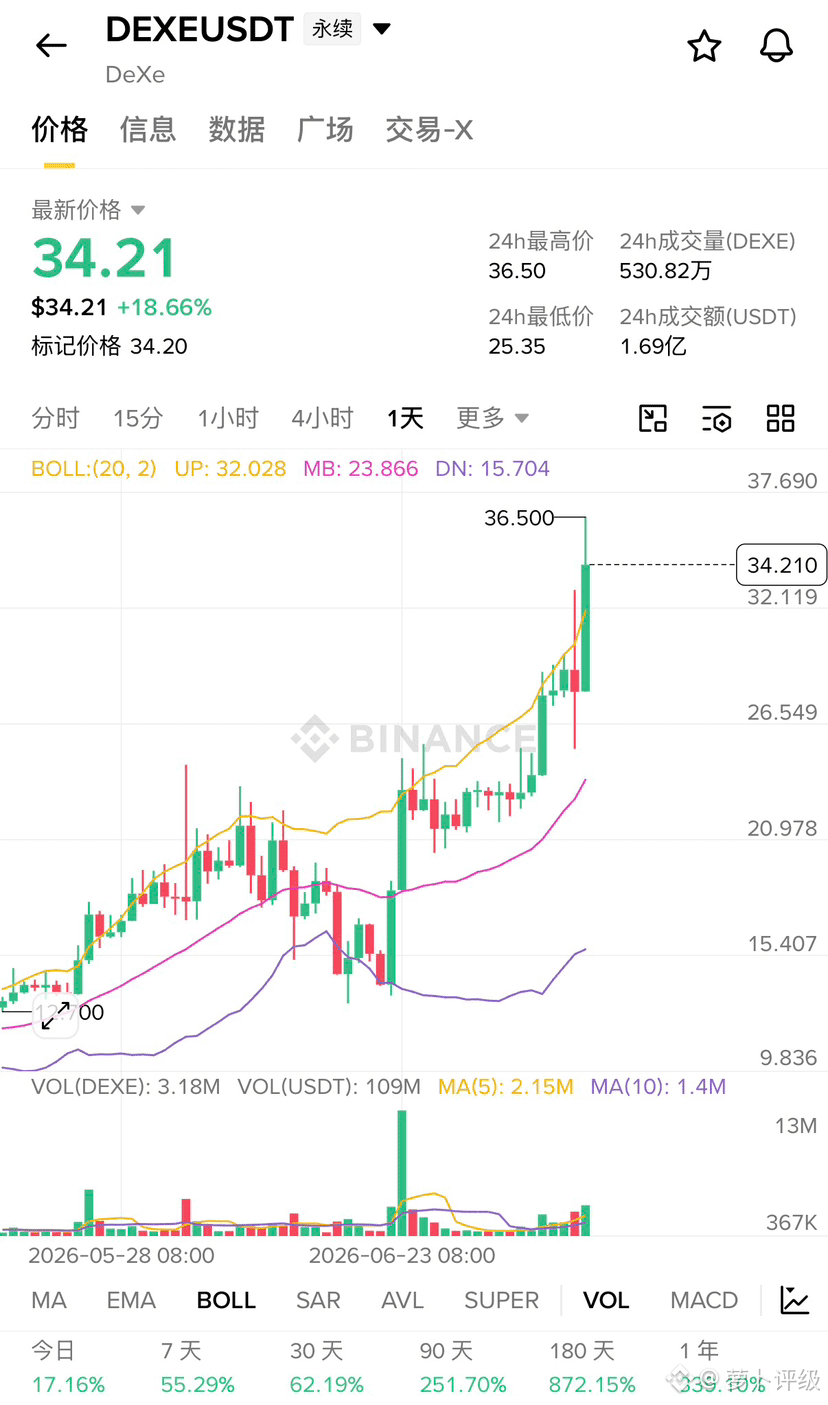Tap the 2026-05-28 08:00 date label
This screenshot has height=1405, width=828.
click(121, 1255)
